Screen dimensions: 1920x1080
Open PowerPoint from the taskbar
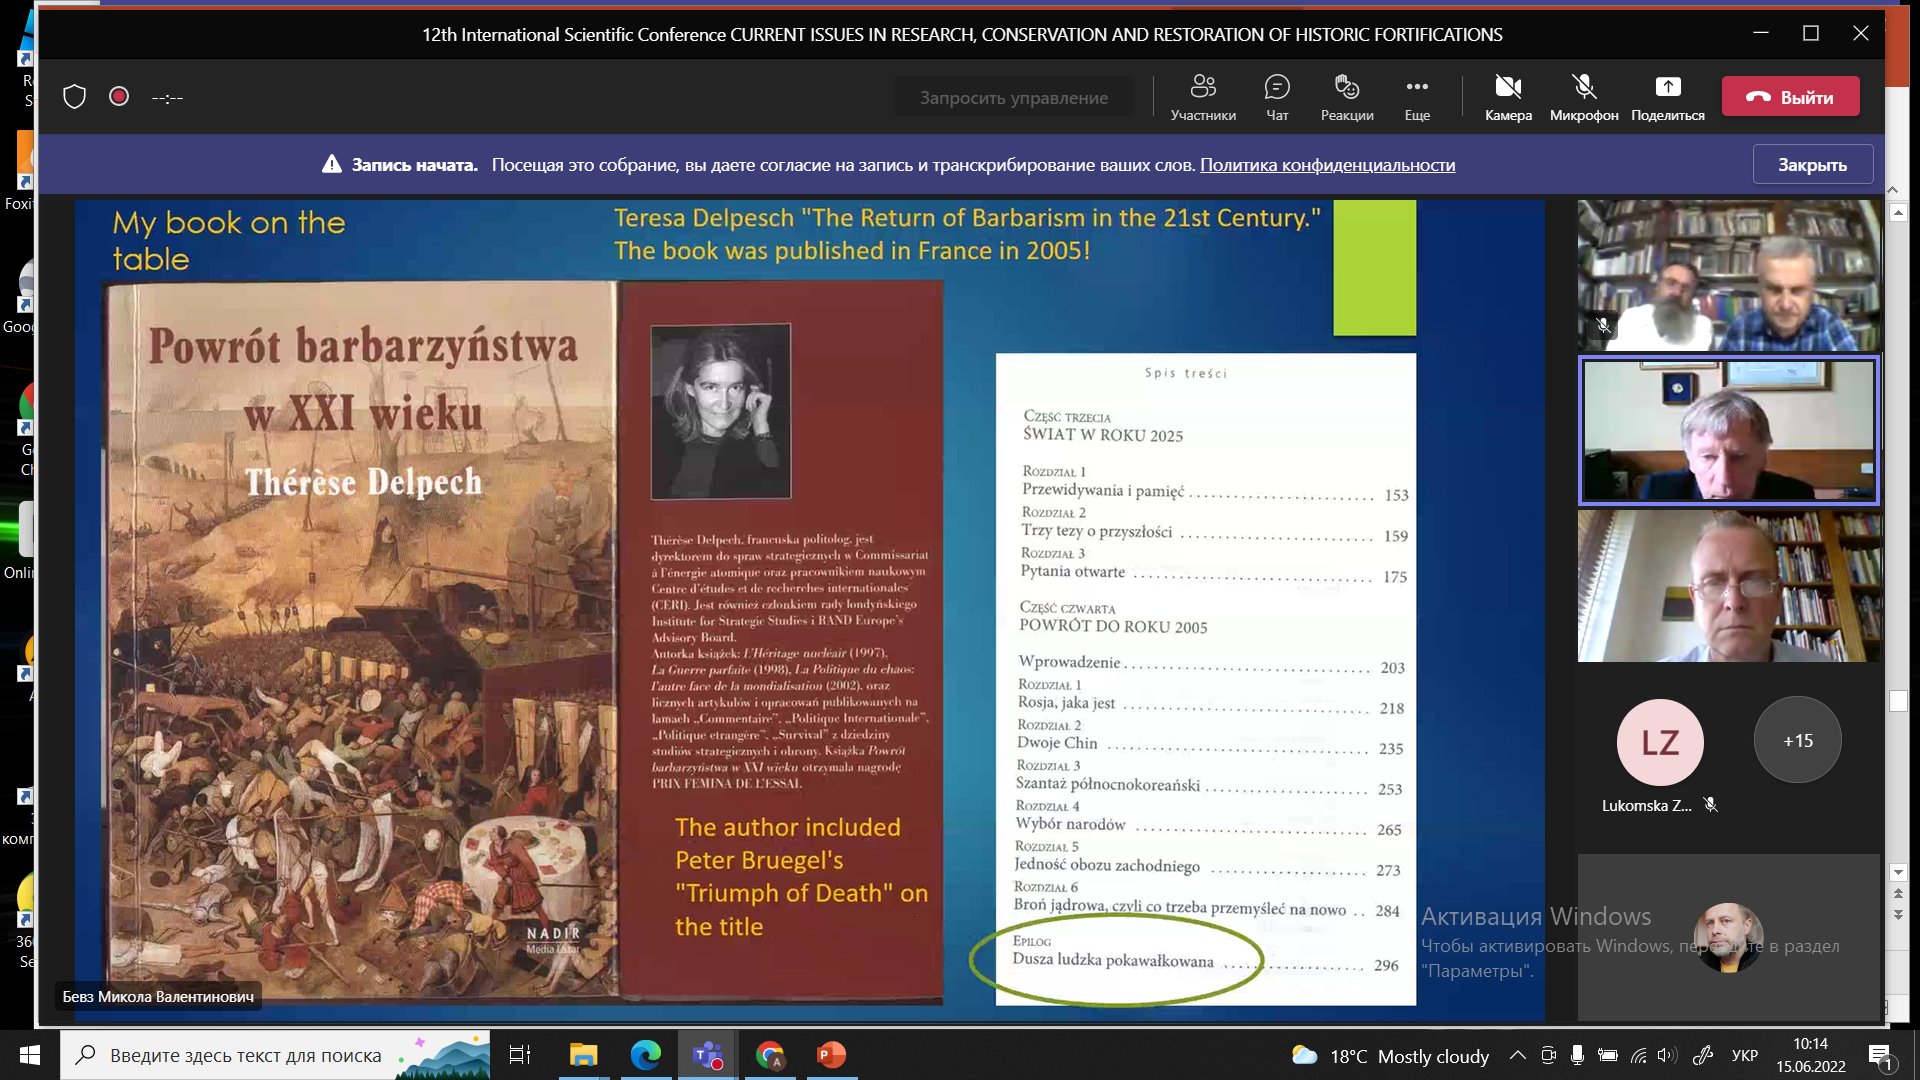pos(831,1055)
